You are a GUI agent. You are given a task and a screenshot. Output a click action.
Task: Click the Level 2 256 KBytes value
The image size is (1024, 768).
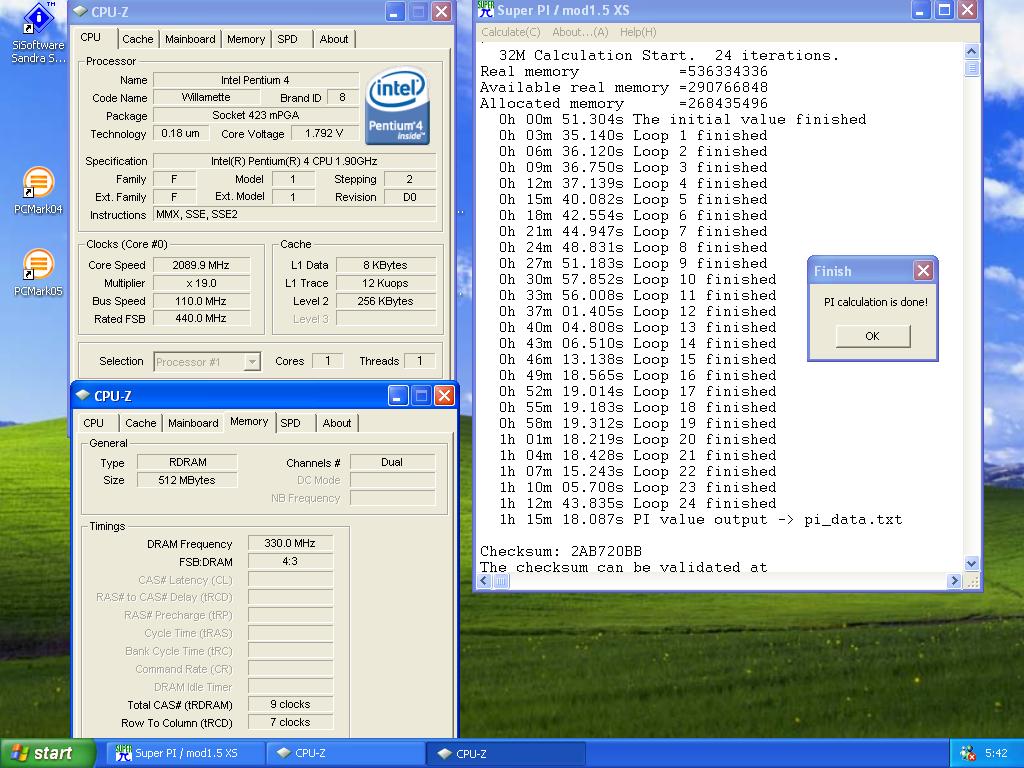385,301
